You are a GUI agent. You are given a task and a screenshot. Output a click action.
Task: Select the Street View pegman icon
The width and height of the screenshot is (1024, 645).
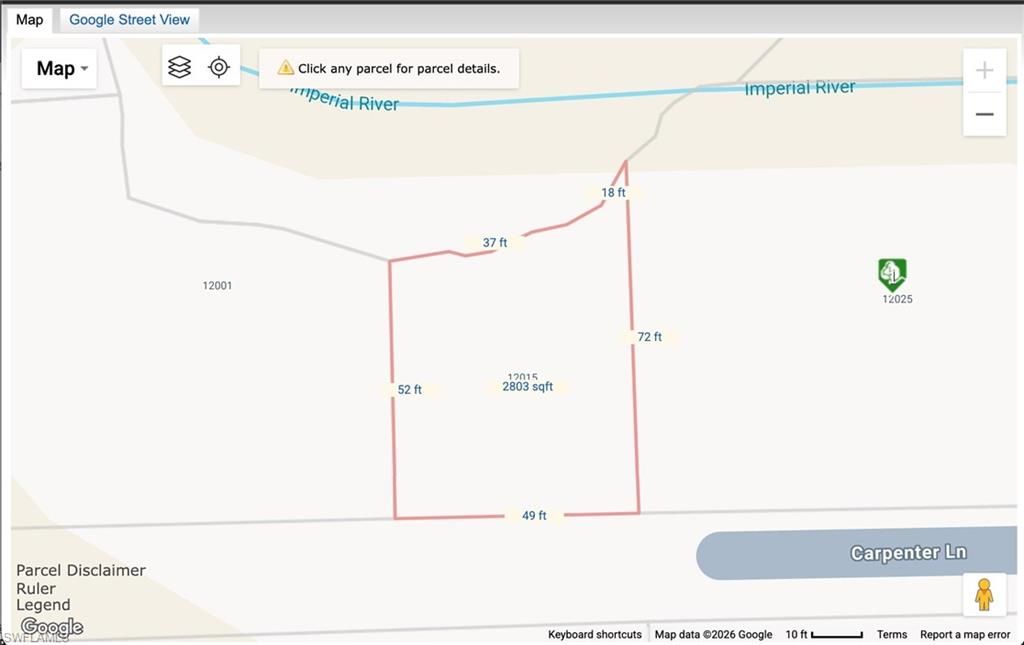(984, 594)
